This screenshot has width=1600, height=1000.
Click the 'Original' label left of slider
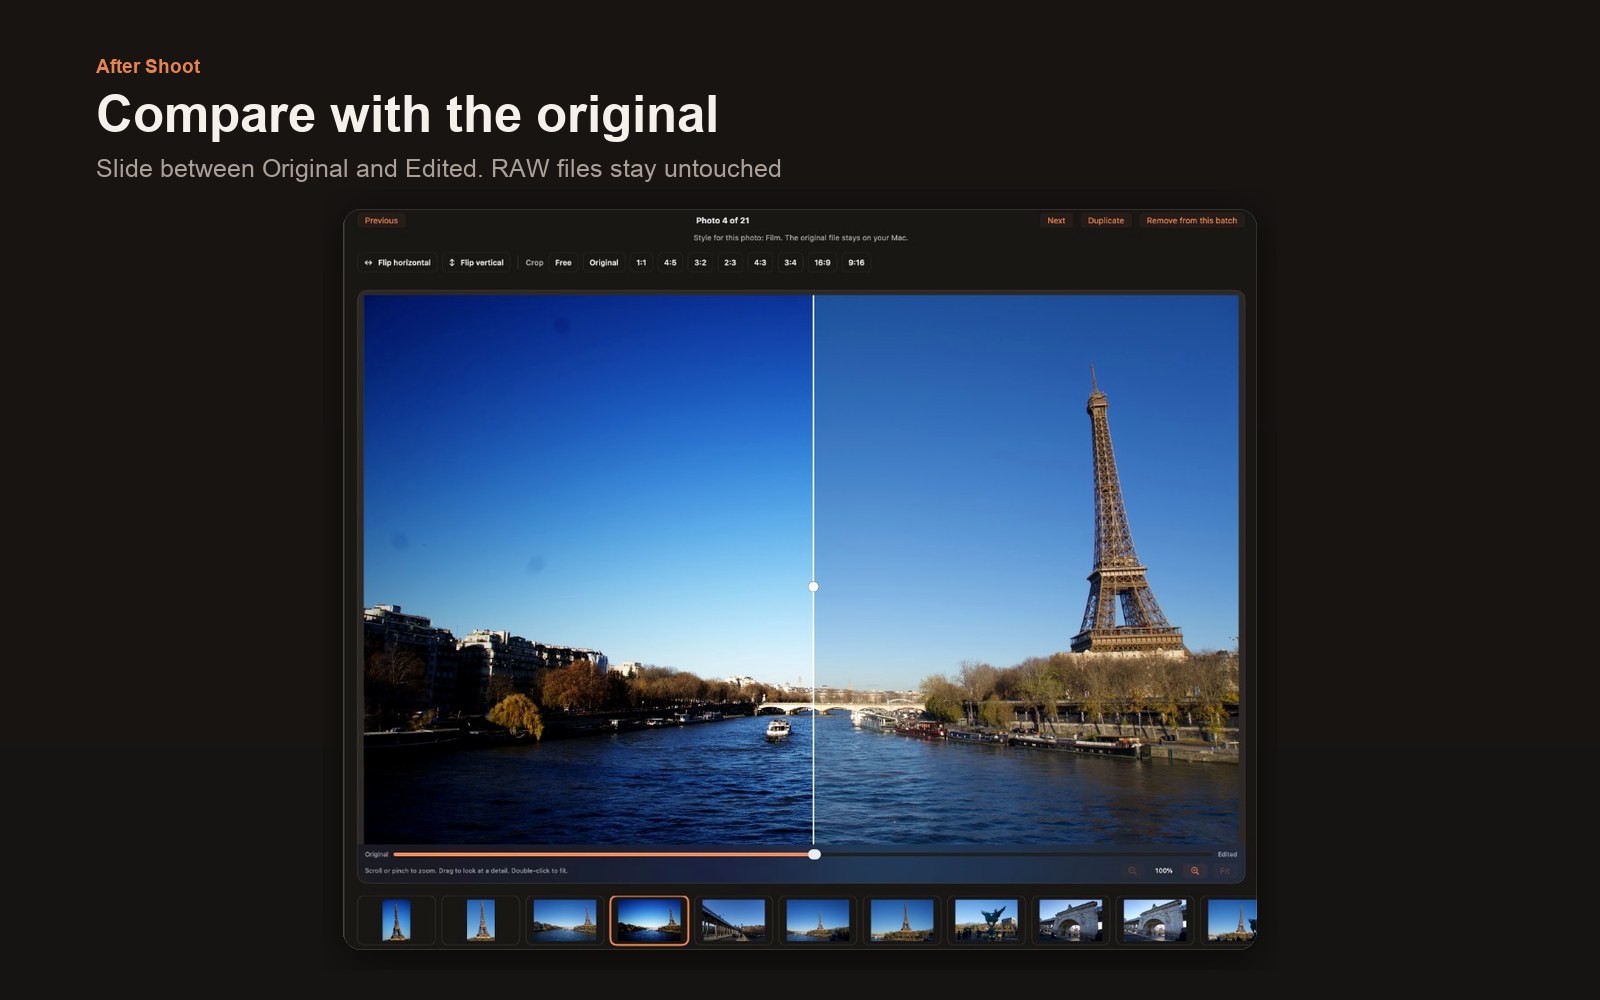(x=376, y=854)
